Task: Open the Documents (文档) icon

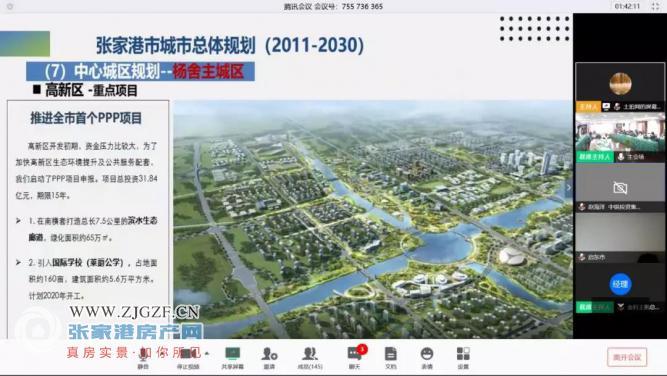Action: click(391, 354)
